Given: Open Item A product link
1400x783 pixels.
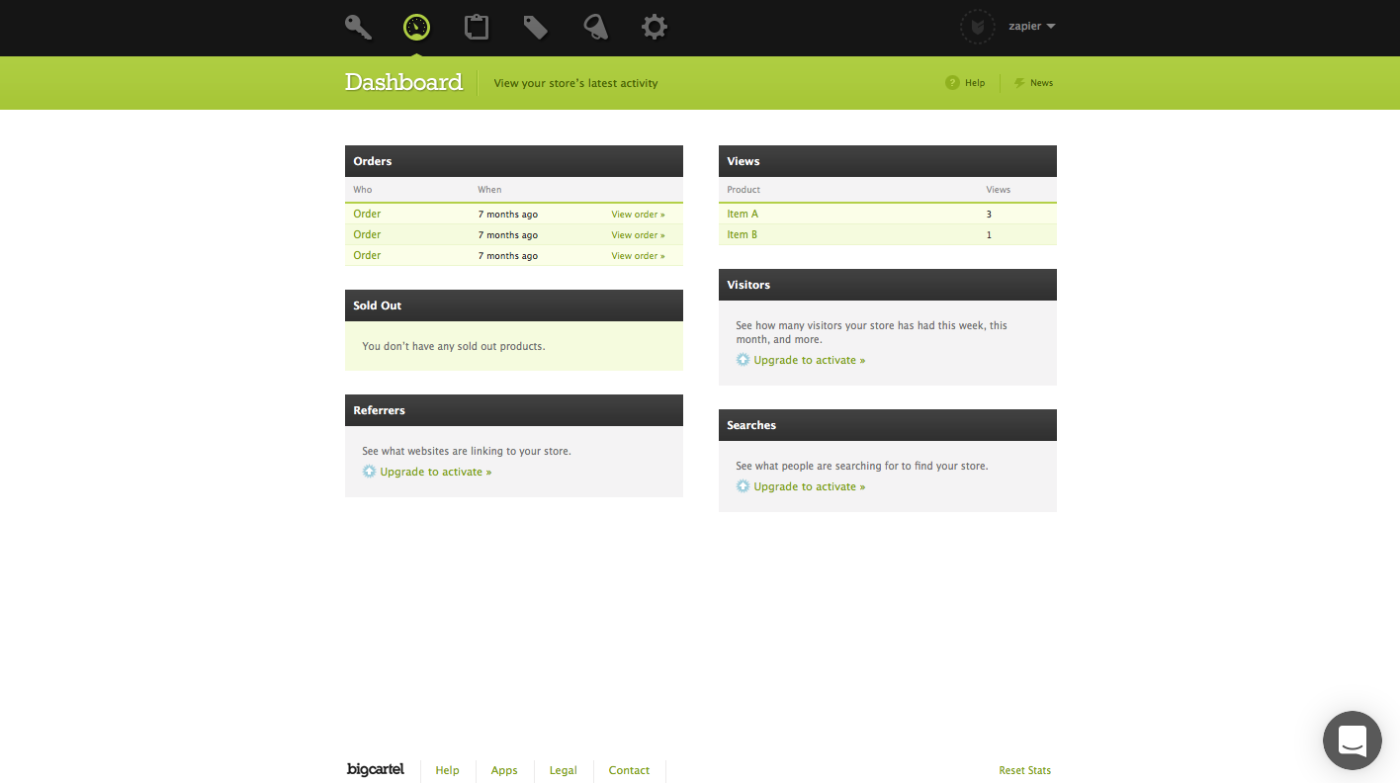Looking at the screenshot, I should pos(742,214).
